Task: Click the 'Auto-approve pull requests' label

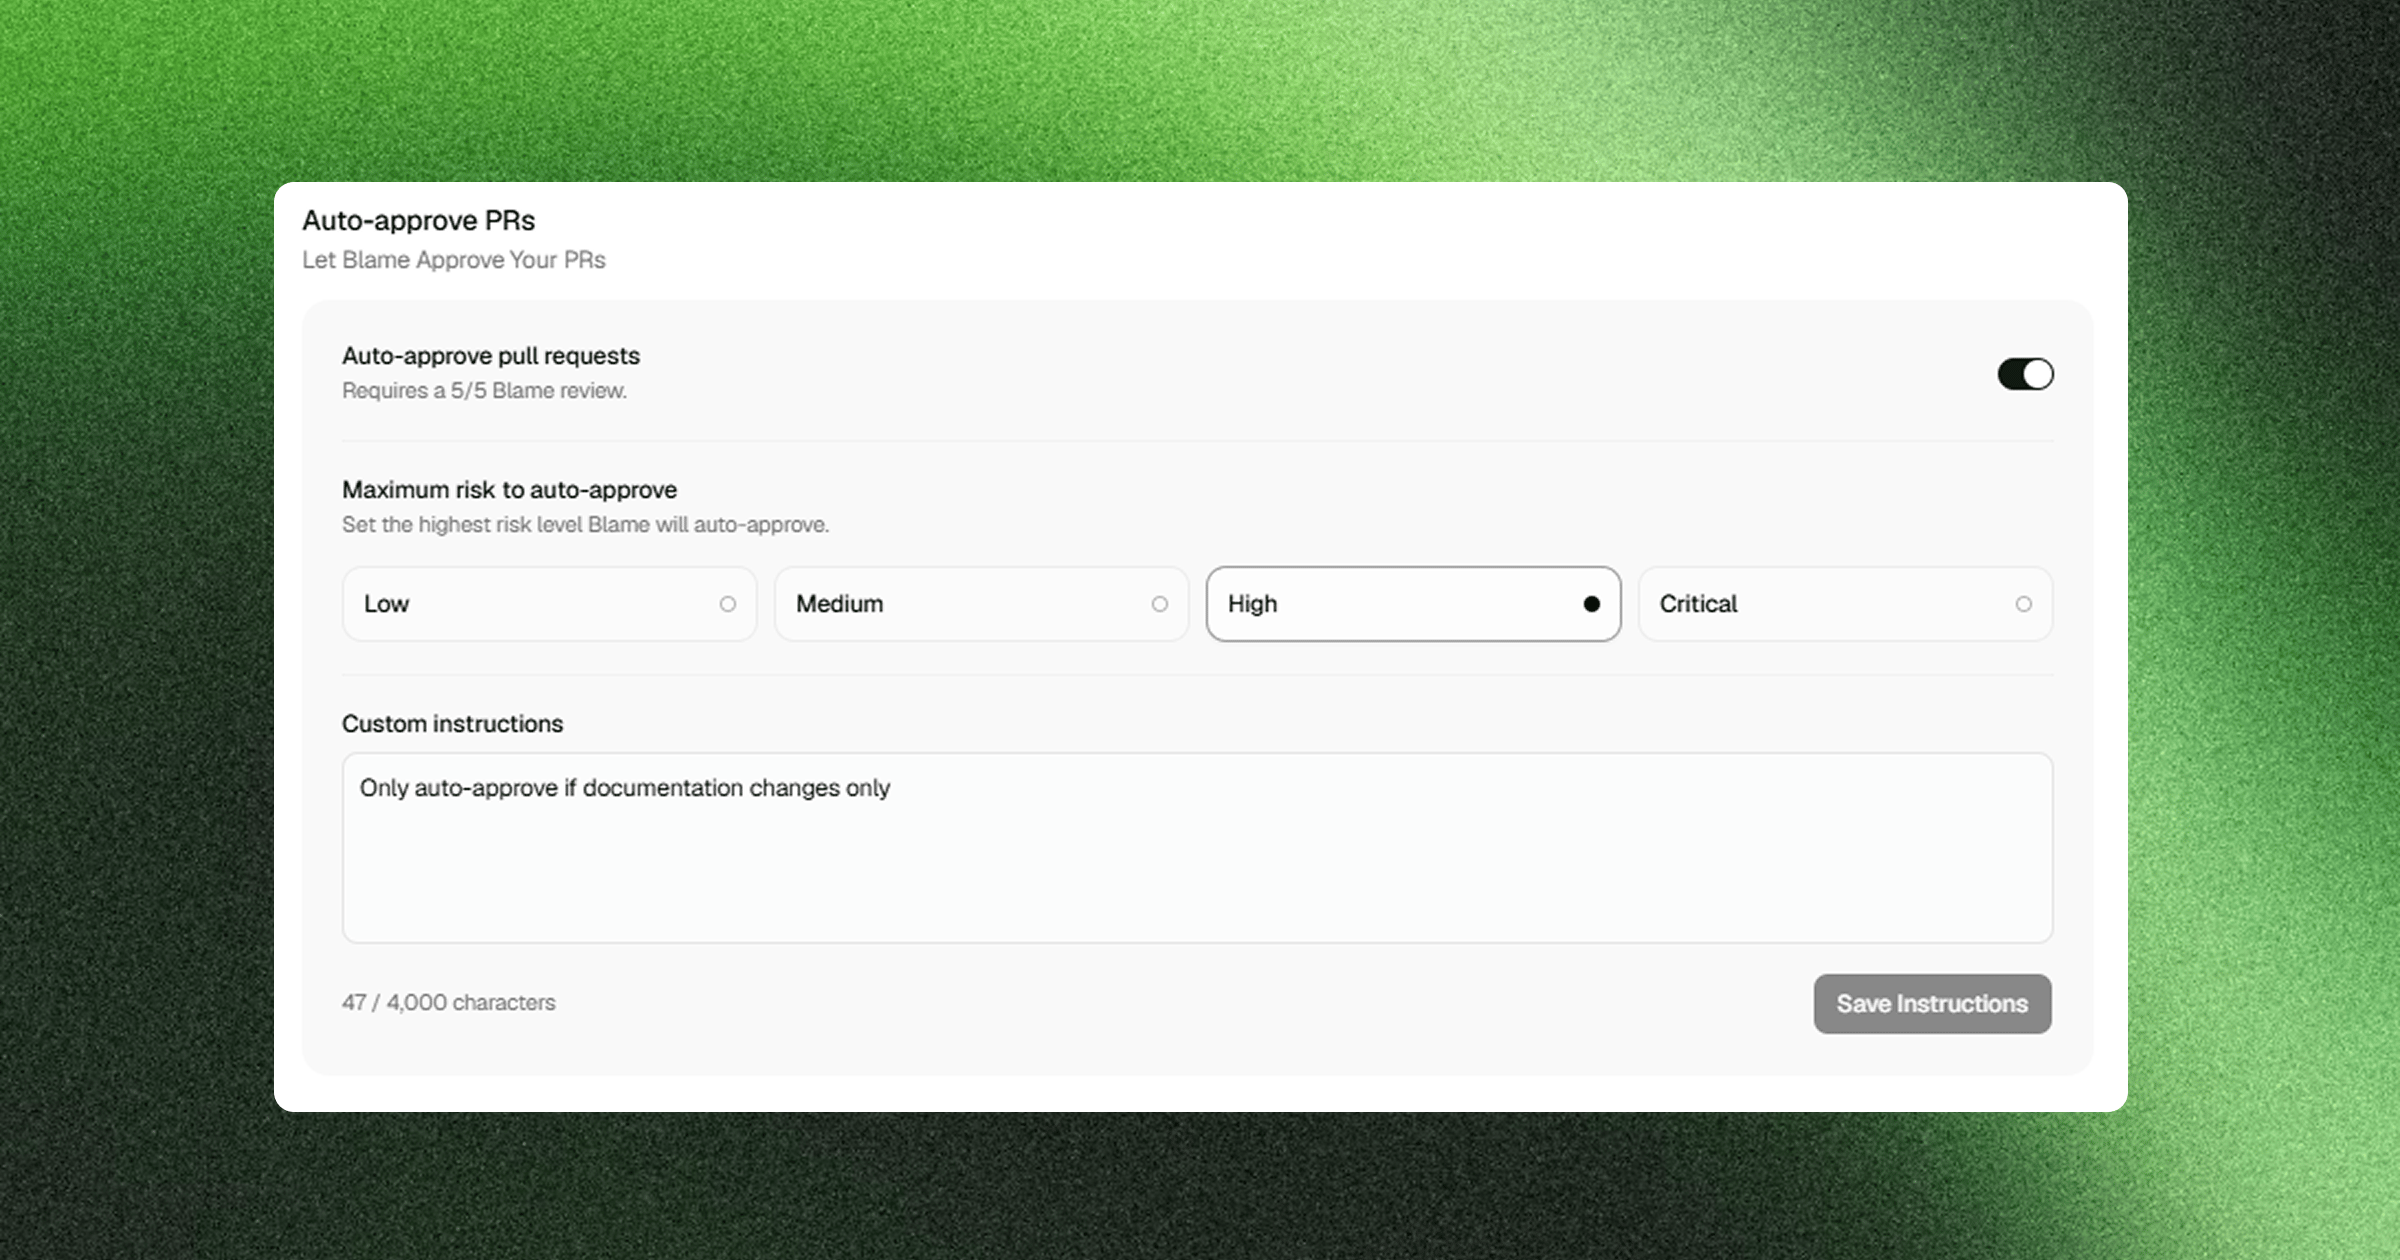Action: click(x=491, y=356)
